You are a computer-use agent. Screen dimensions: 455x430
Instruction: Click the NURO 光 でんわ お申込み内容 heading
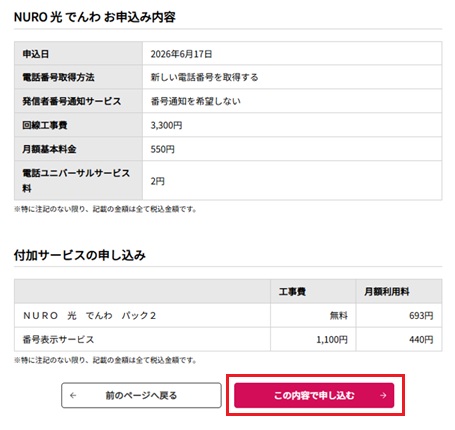[95, 17]
